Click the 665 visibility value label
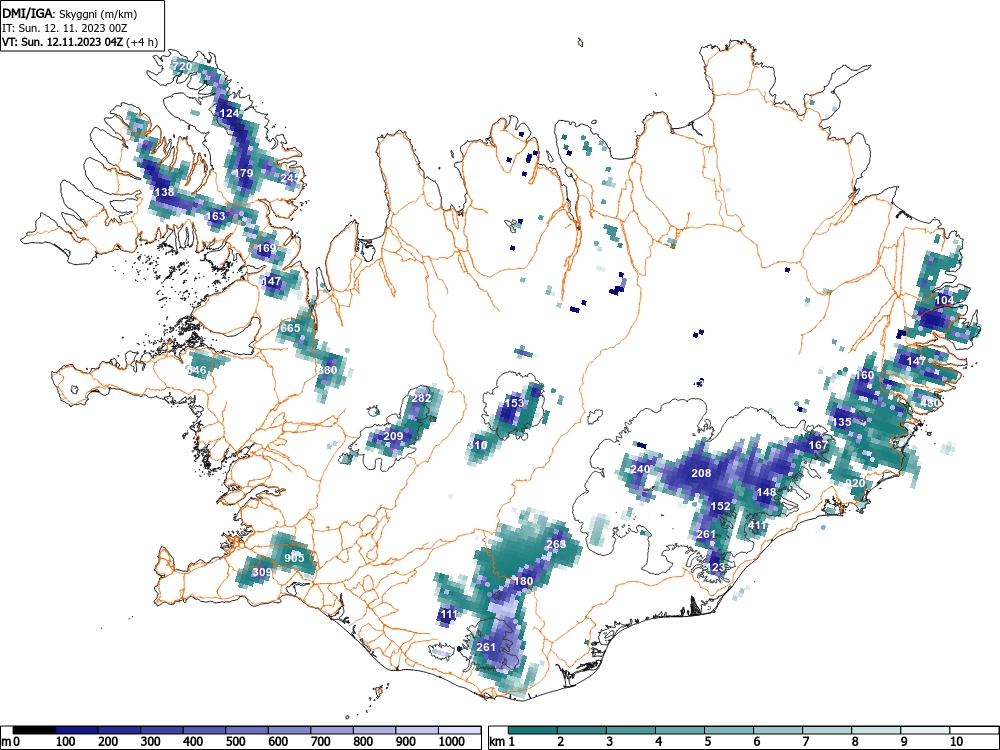The image size is (1000, 750). (290, 328)
